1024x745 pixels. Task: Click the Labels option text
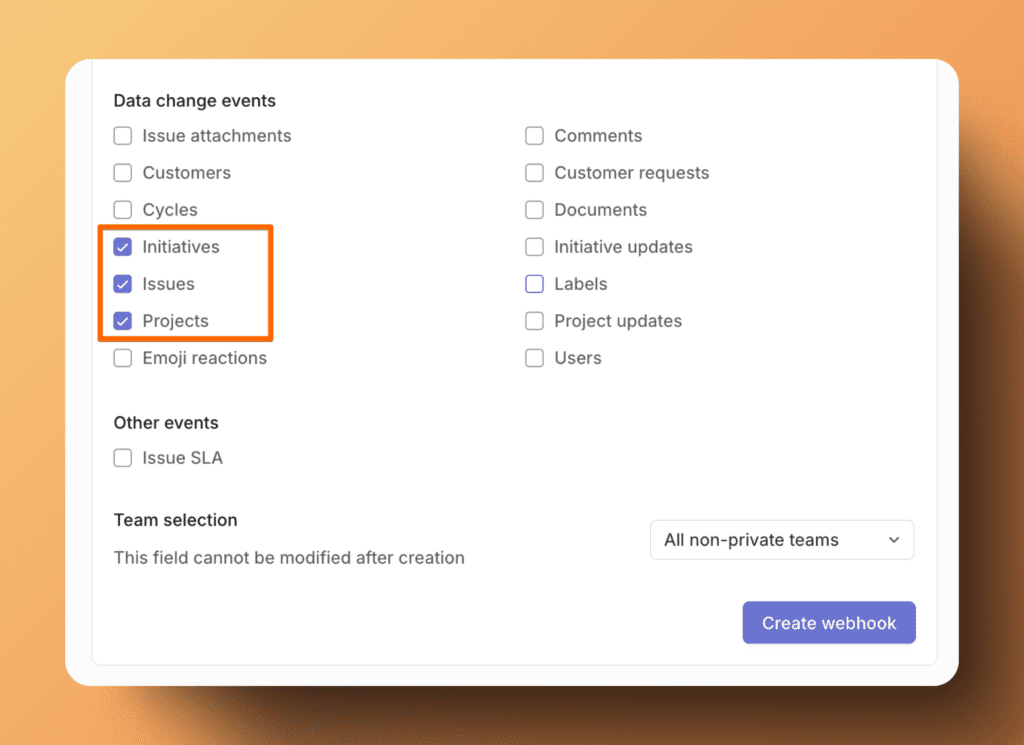581,284
